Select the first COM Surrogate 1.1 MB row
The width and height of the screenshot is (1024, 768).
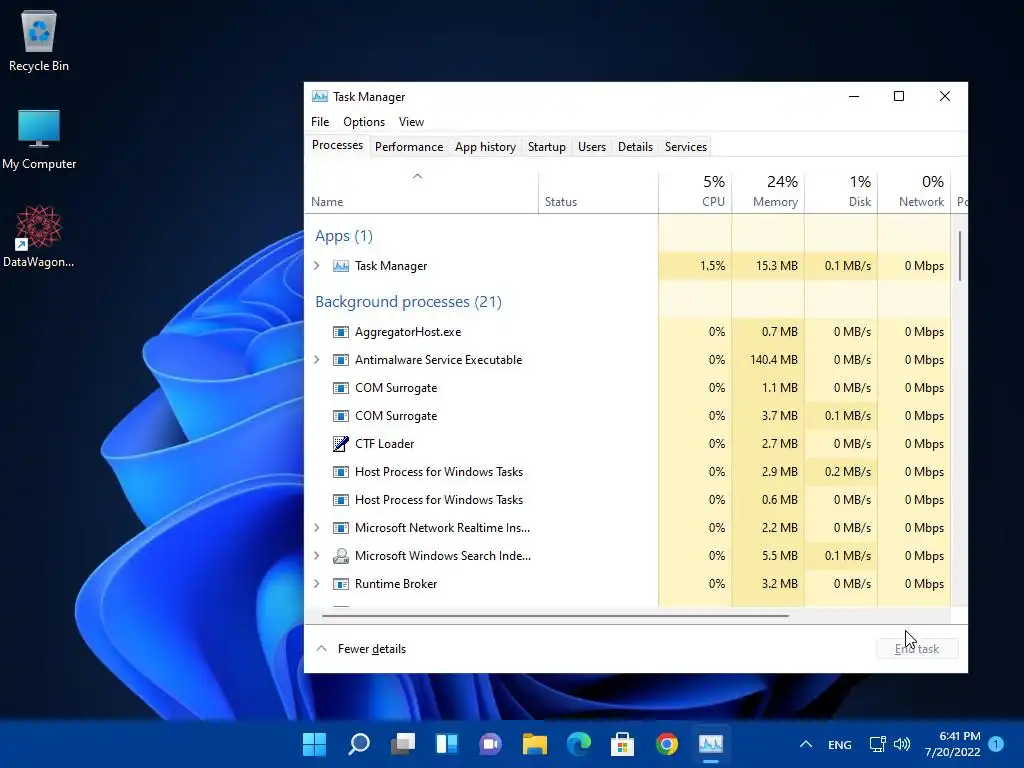(628, 388)
